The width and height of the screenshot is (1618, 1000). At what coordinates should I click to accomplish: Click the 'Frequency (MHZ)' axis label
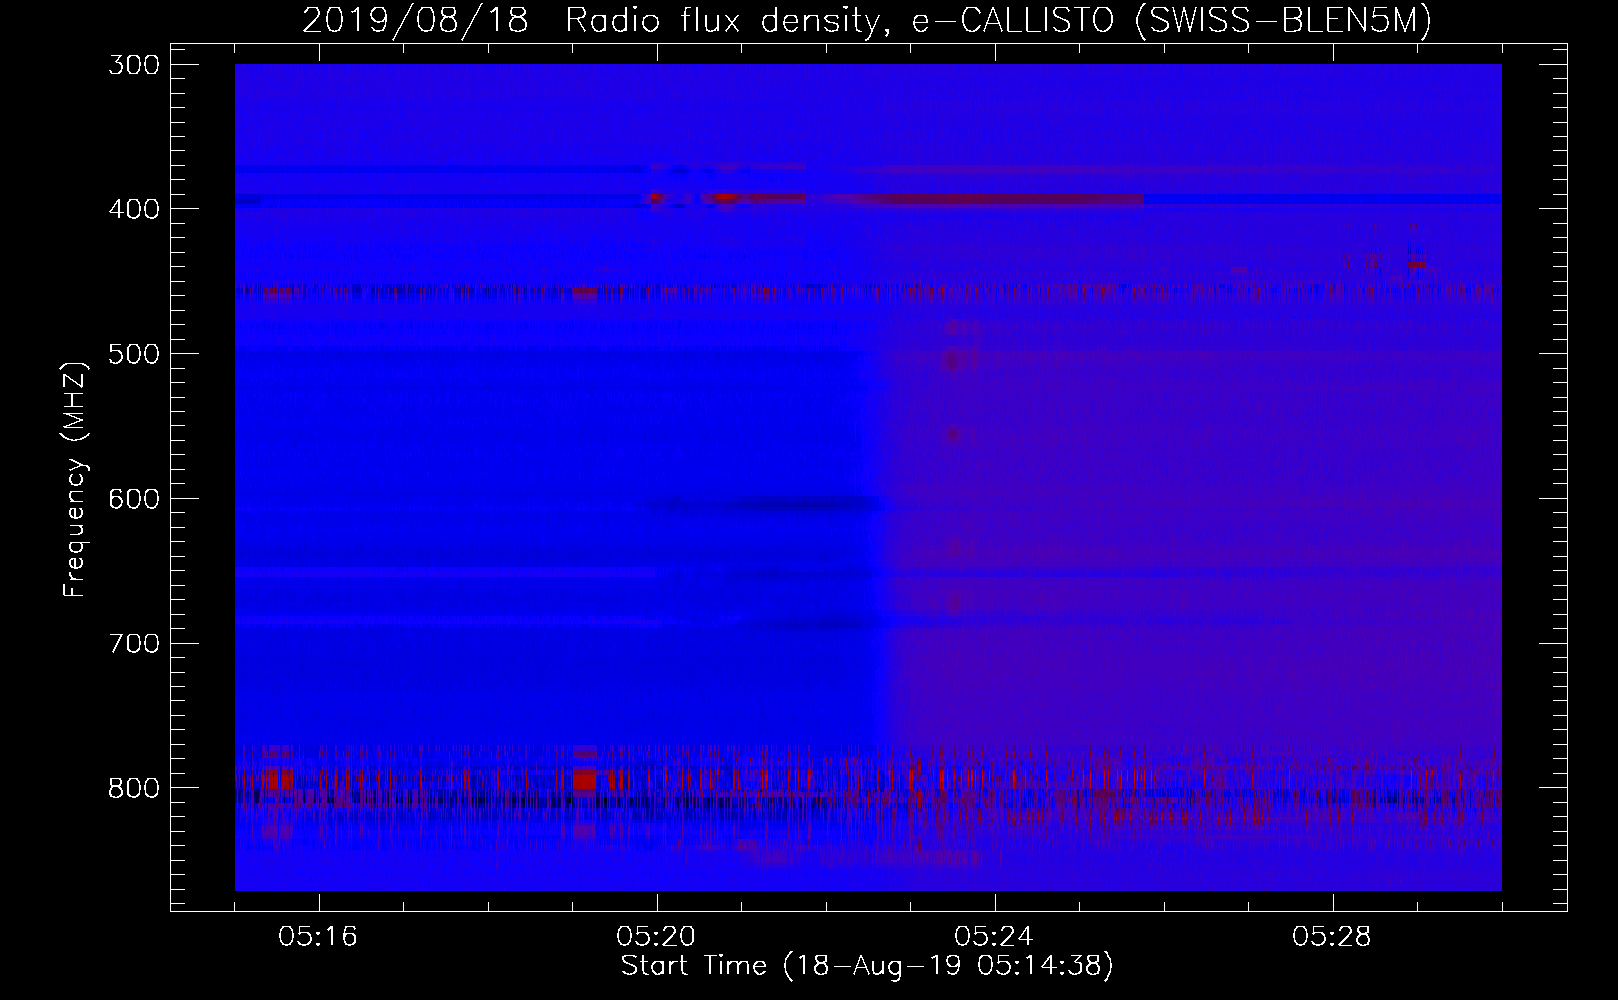(75, 480)
